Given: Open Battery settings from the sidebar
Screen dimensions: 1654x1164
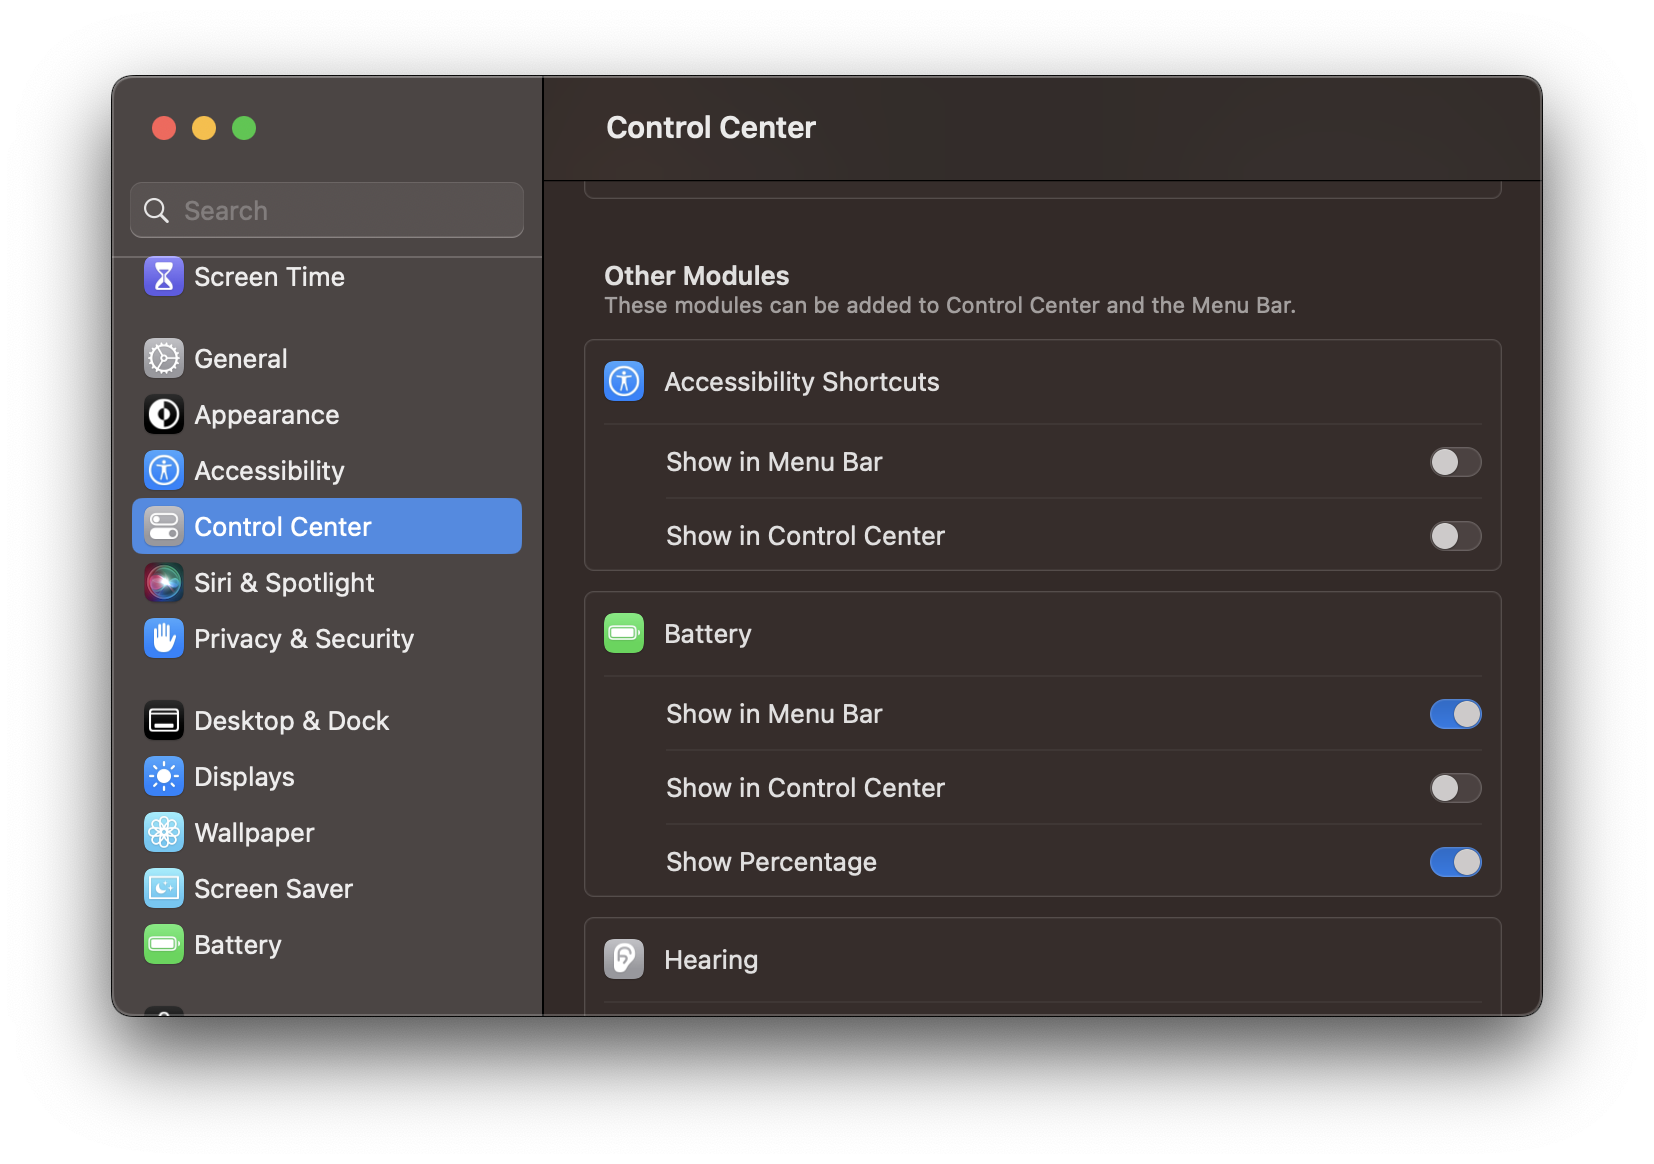Looking at the screenshot, I should pyautogui.click(x=237, y=944).
